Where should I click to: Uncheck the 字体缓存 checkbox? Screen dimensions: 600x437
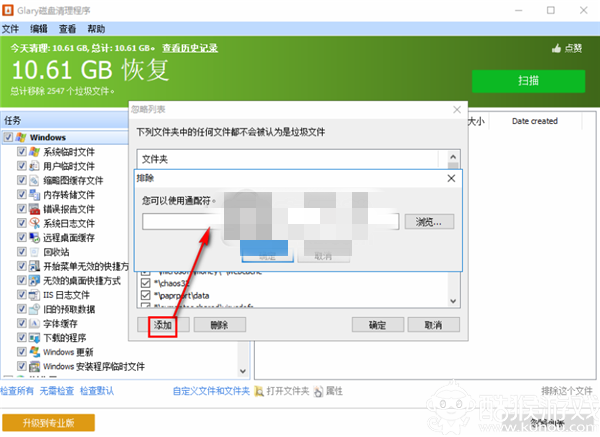(x=22, y=323)
